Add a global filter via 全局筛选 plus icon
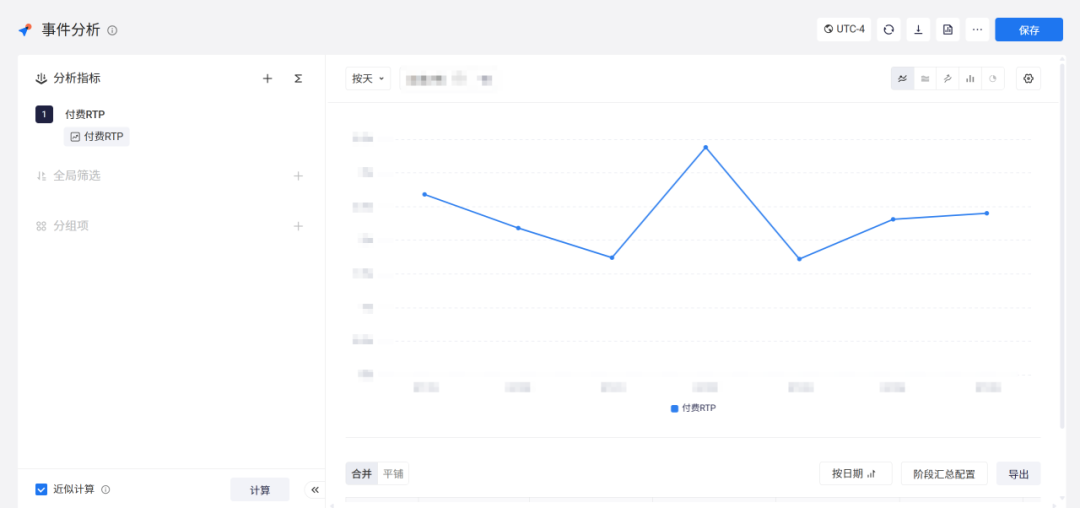 pos(298,176)
